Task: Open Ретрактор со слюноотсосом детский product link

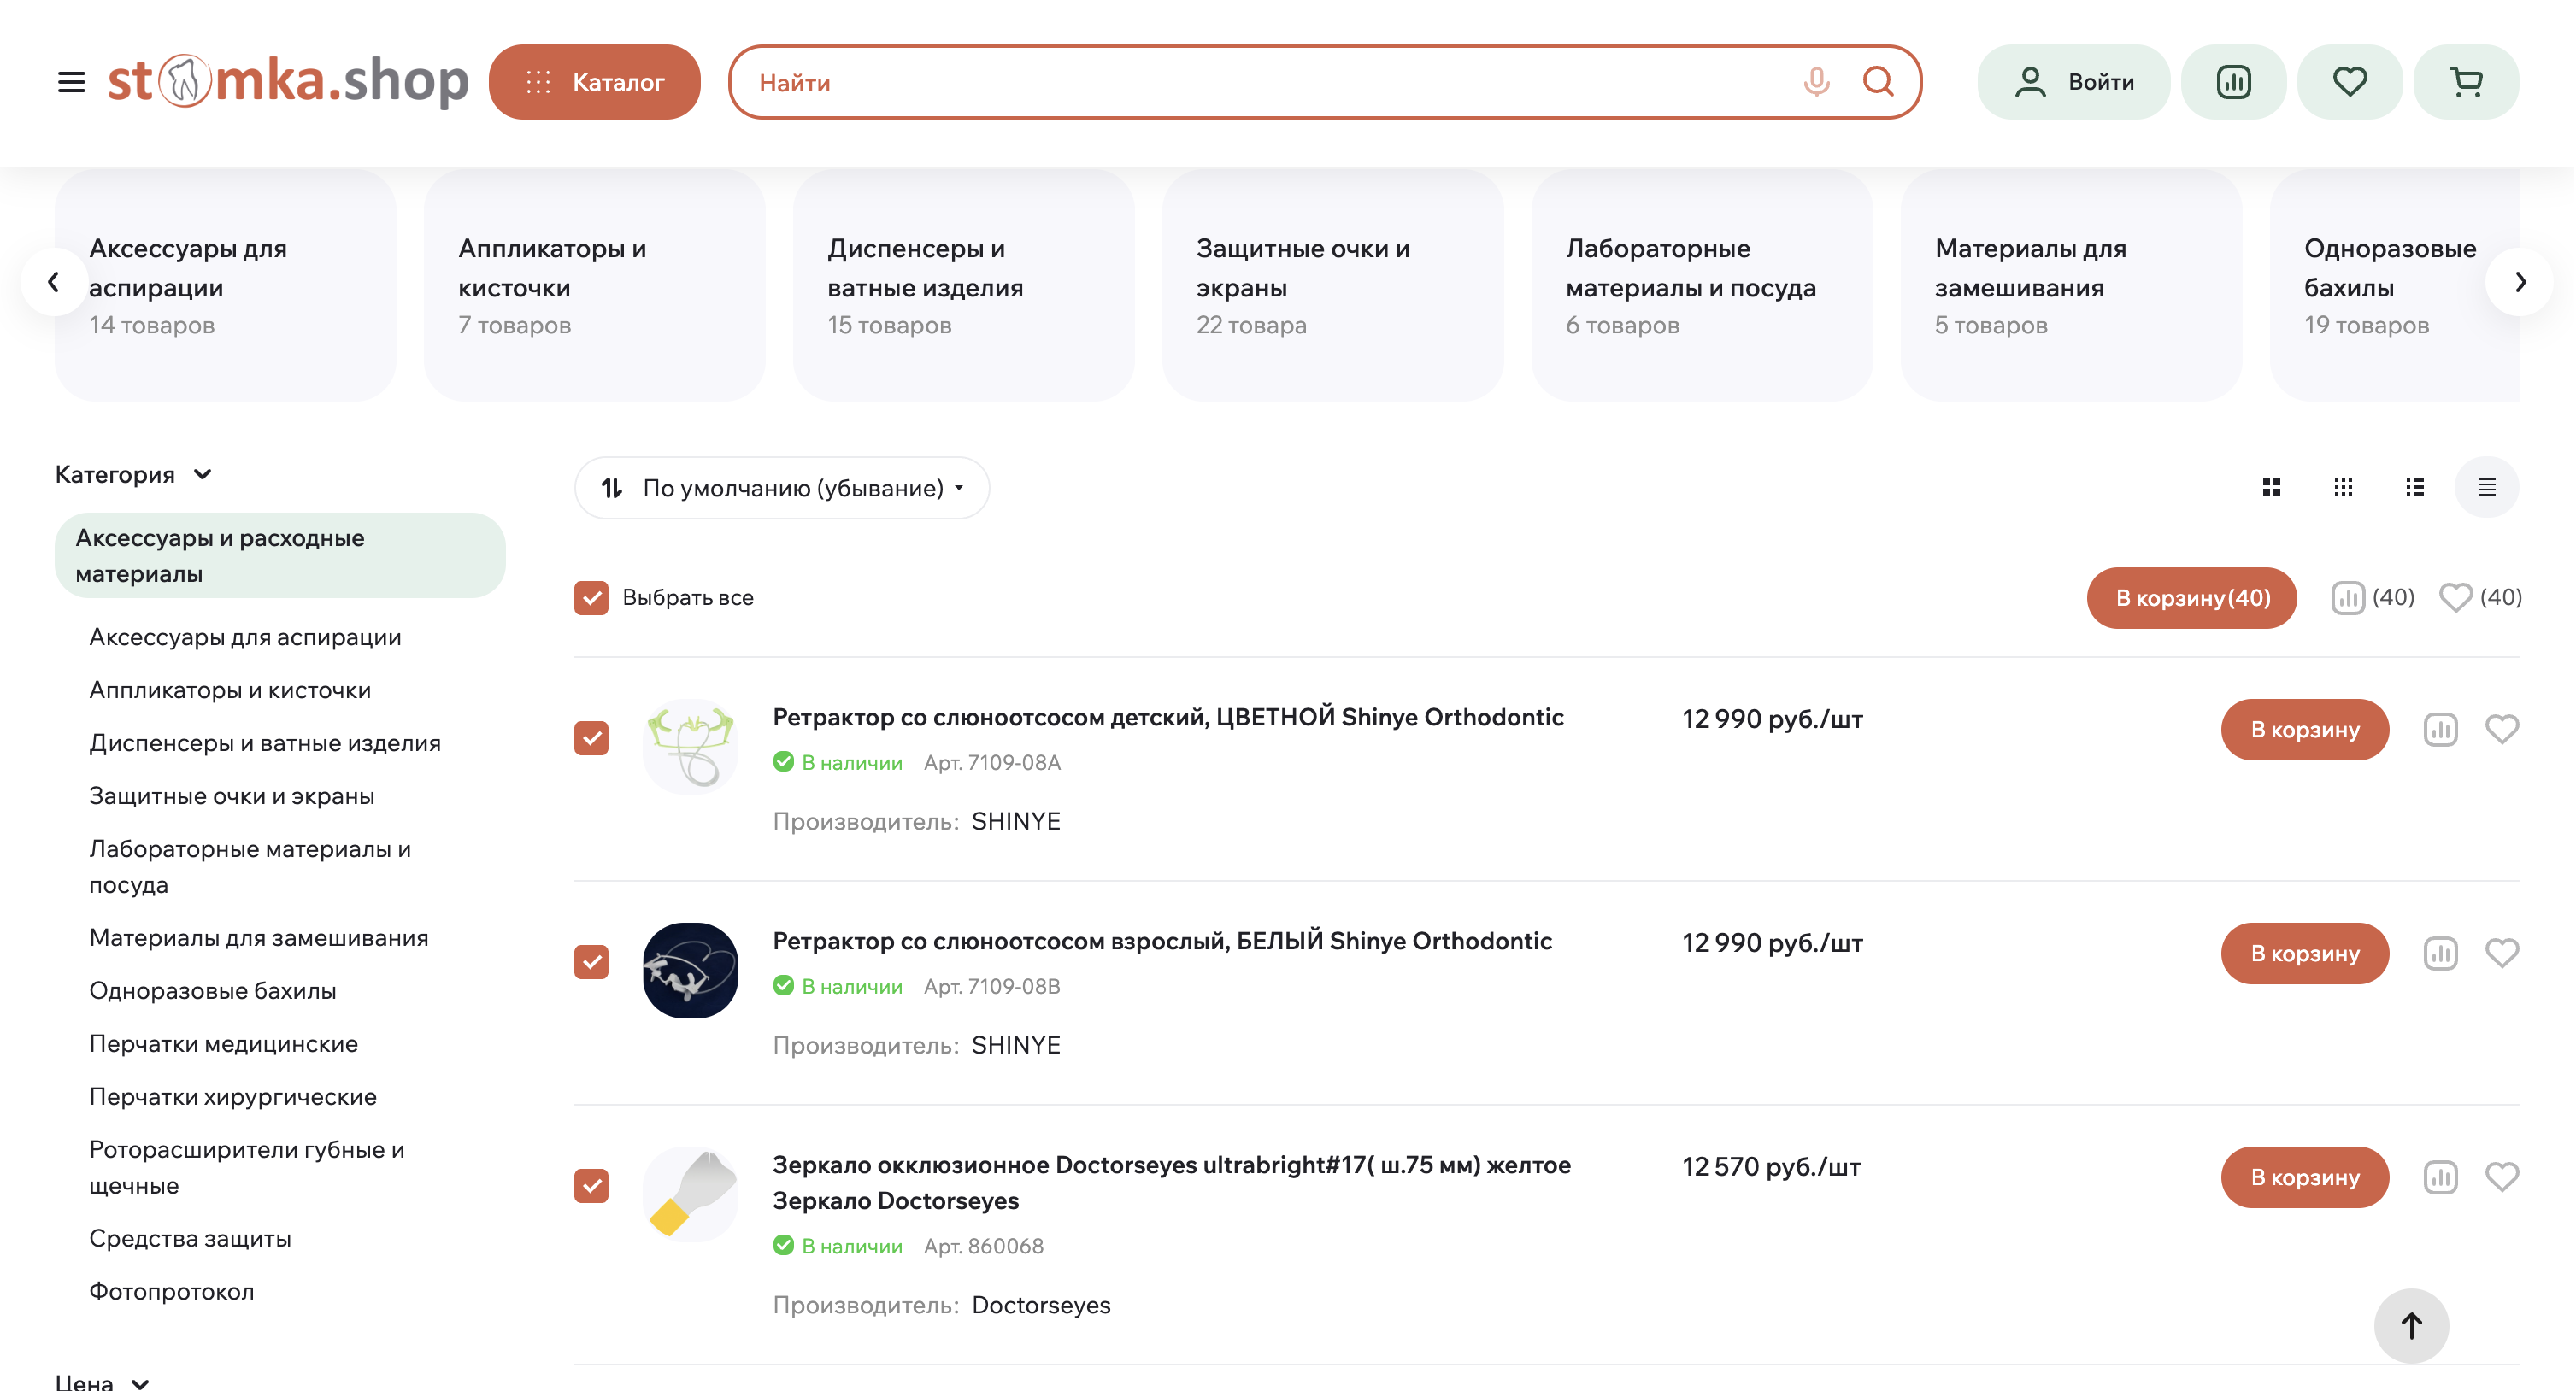Action: click(x=1168, y=717)
